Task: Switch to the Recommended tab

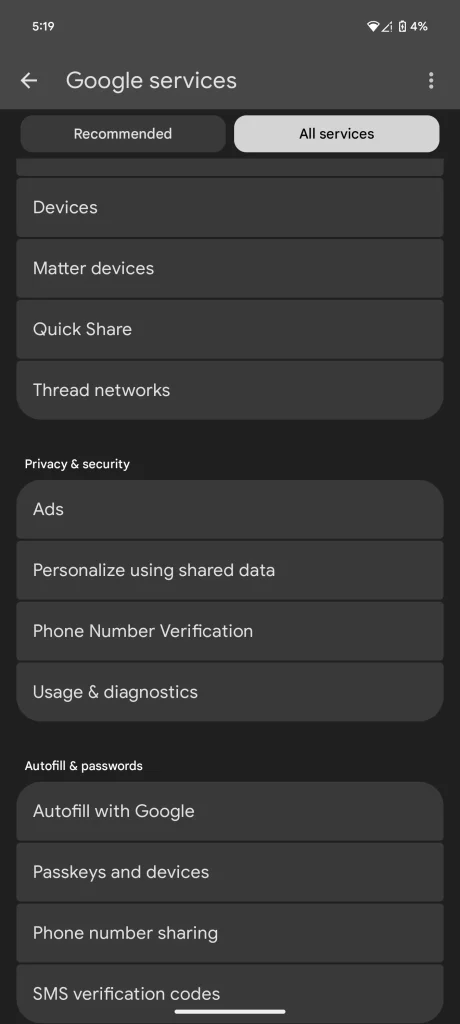Action: coord(123,134)
